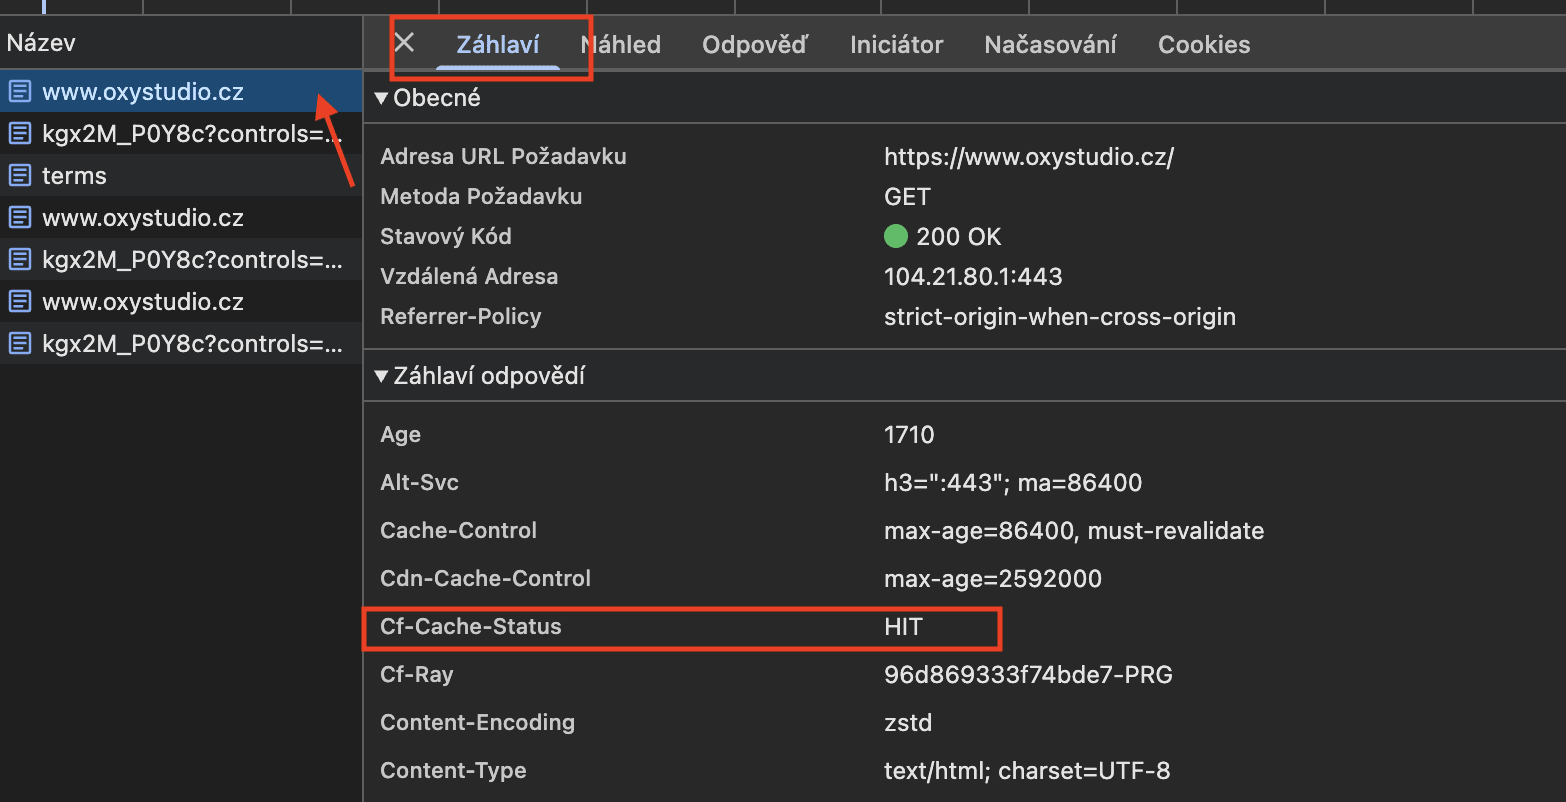Select the last kgx2M_P0Y8c request row
1566x802 pixels.
181,344
